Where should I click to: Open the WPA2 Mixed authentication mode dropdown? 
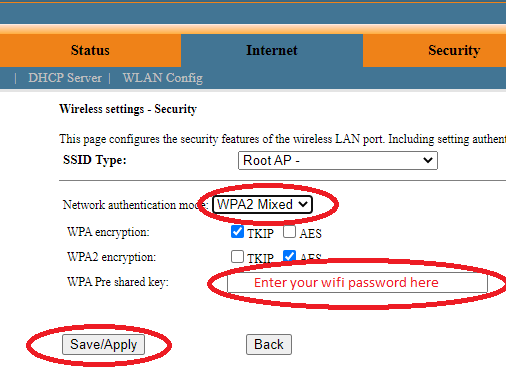pyautogui.click(x=262, y=204)
